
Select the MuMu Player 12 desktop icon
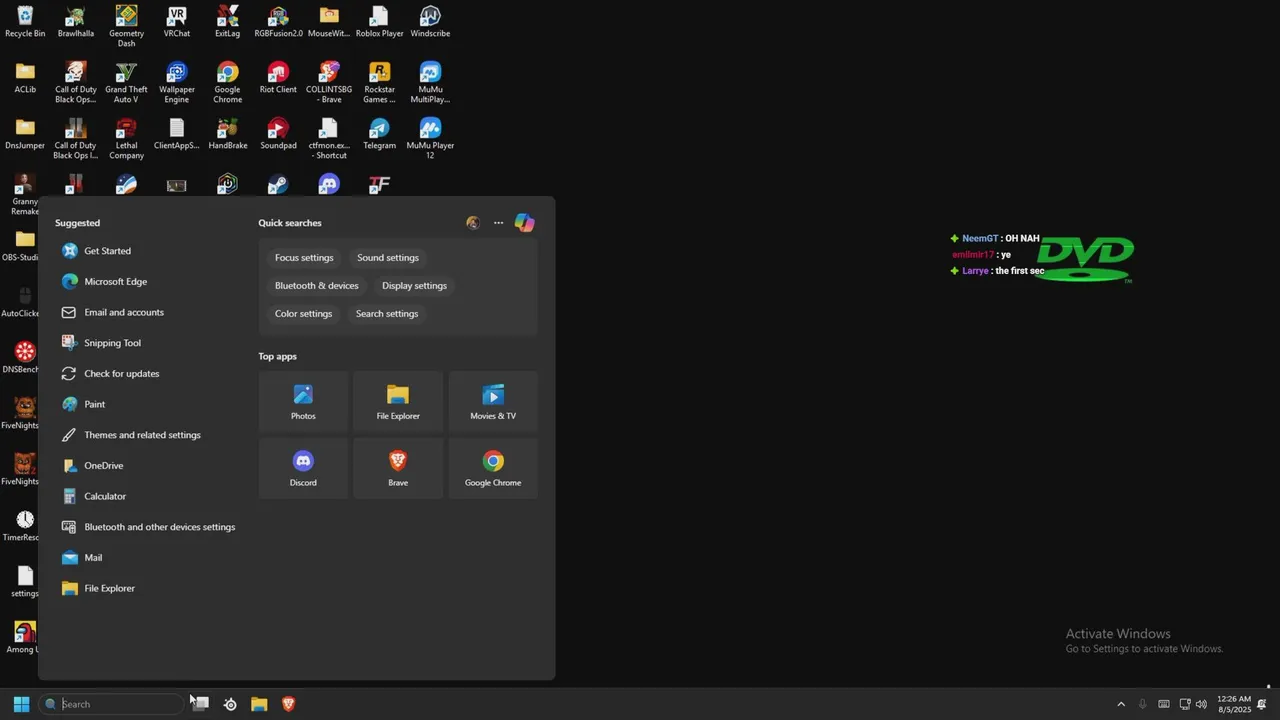[x=430, y=138]
